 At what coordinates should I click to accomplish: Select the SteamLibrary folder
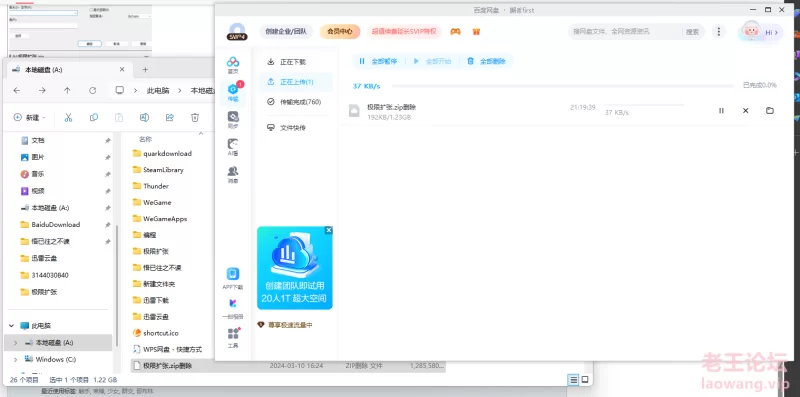tap(163, 169)
